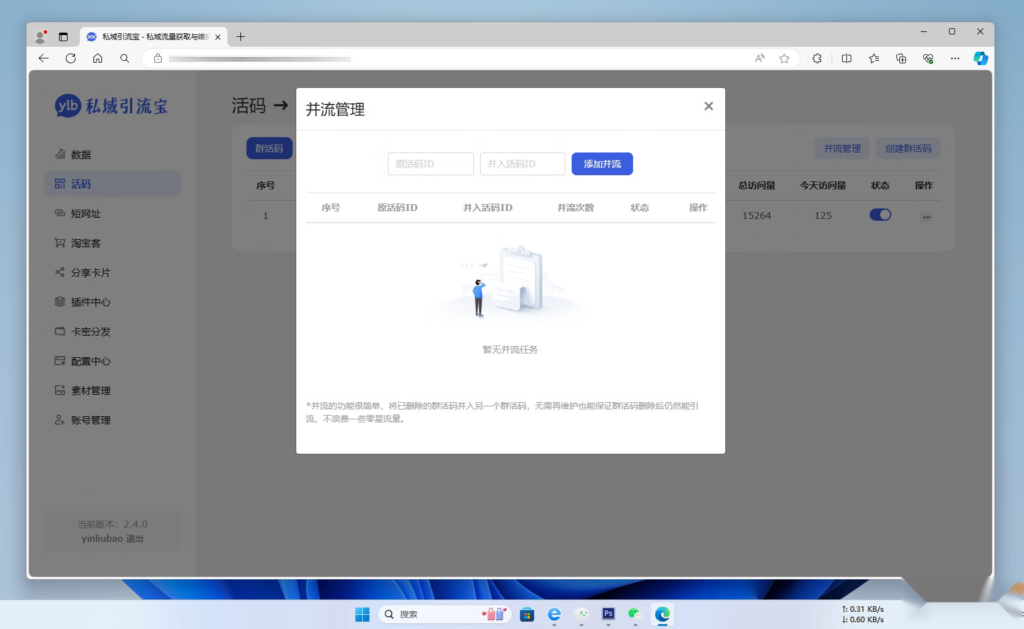Switch to the 群活码 tab

point(268,147)
